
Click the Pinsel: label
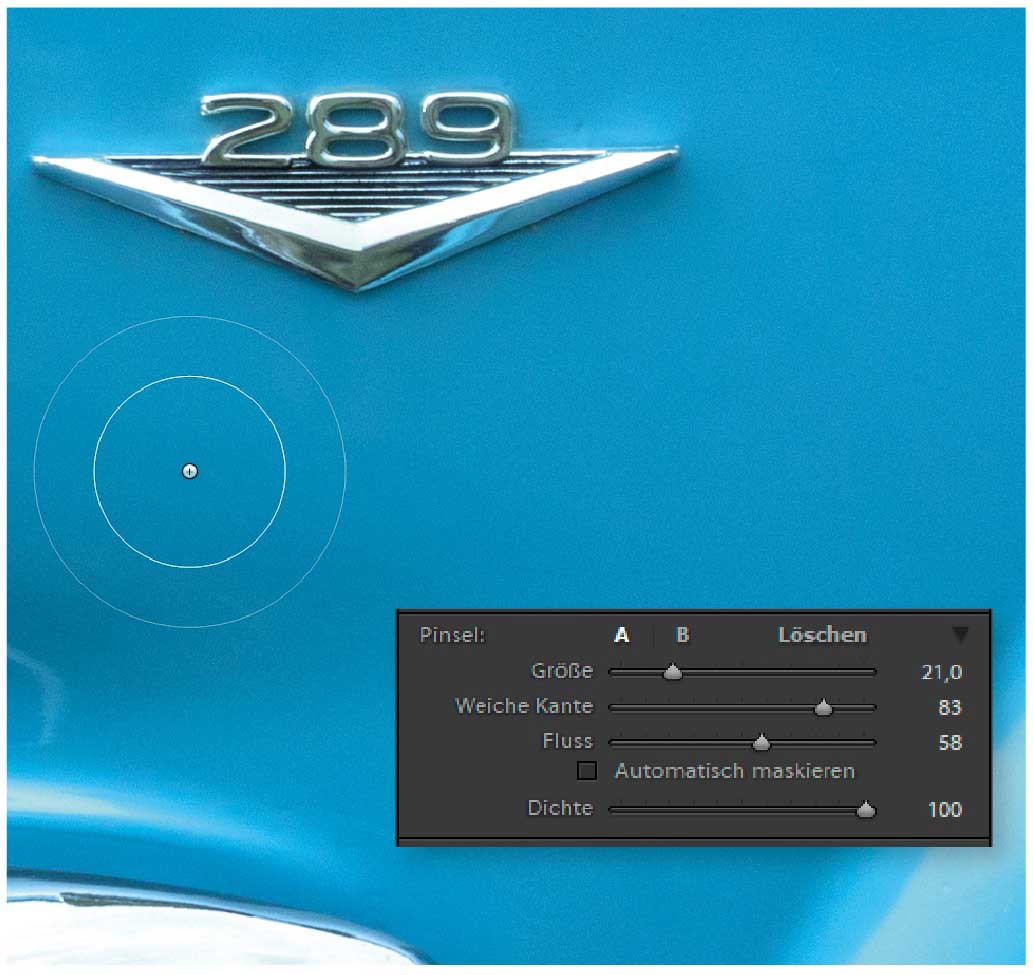[x=452, y=636]
